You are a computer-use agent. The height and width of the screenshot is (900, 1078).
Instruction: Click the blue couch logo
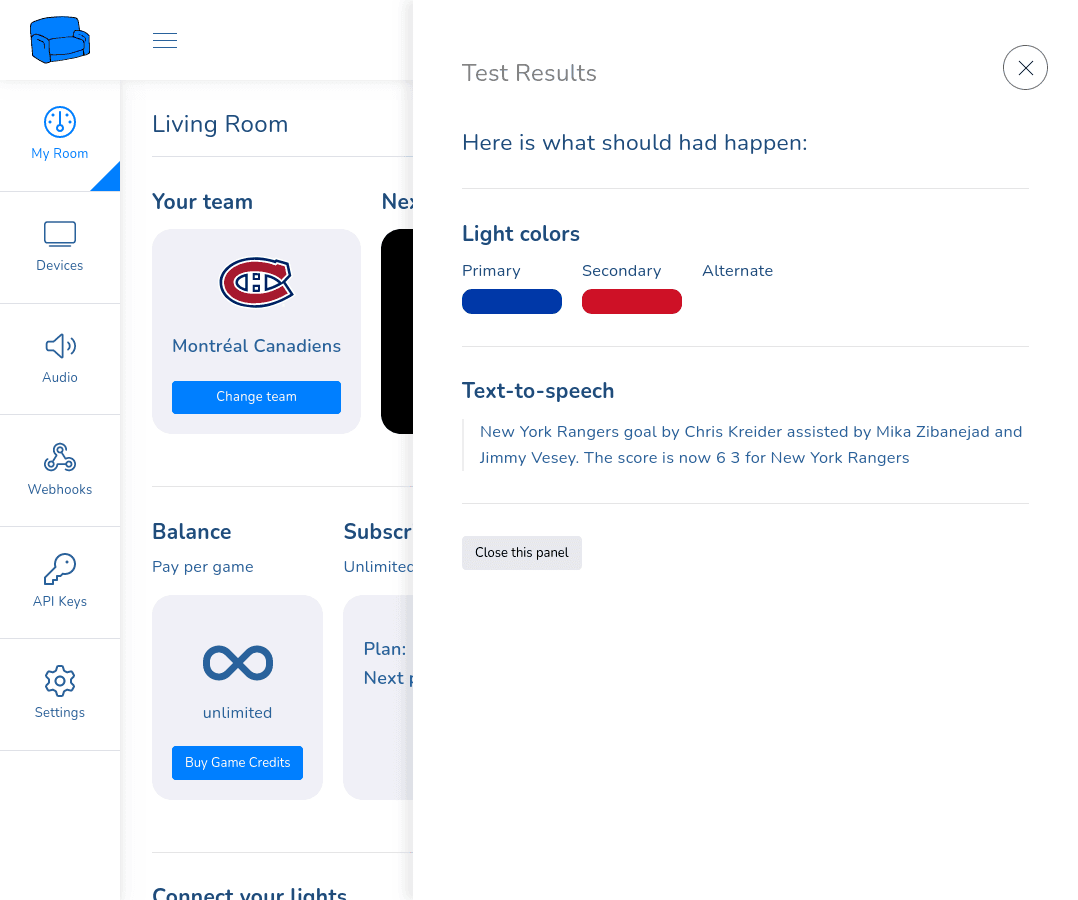pyautogui.click(x=60, y=40)
